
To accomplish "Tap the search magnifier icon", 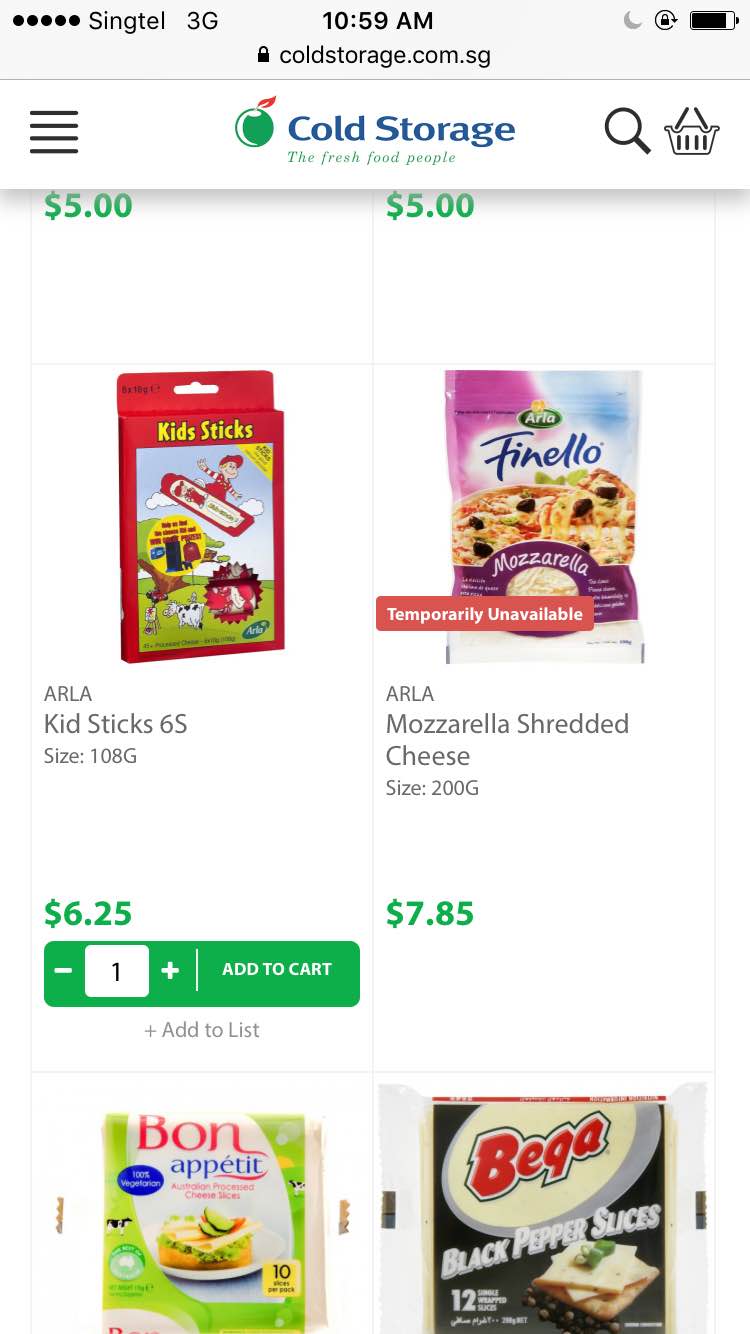I will 627,131.
